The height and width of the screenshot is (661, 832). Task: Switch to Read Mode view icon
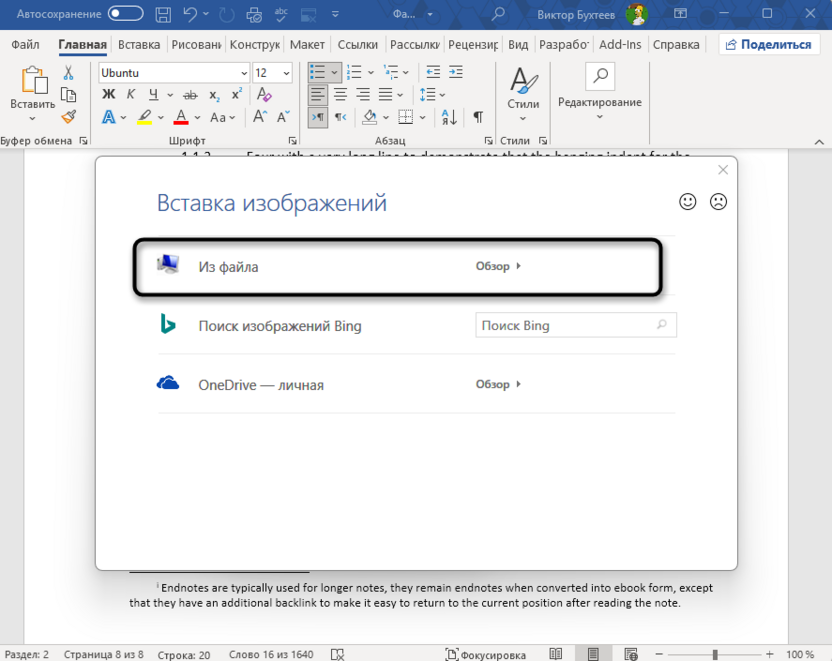pyautogui.click(x=556, y=654)
